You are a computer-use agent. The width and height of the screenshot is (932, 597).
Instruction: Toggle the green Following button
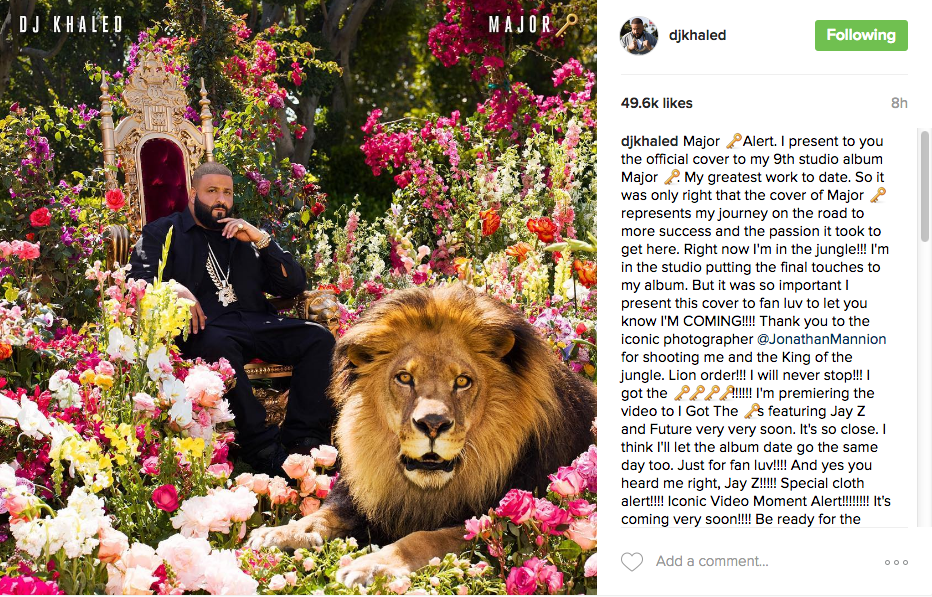[861, 35]
